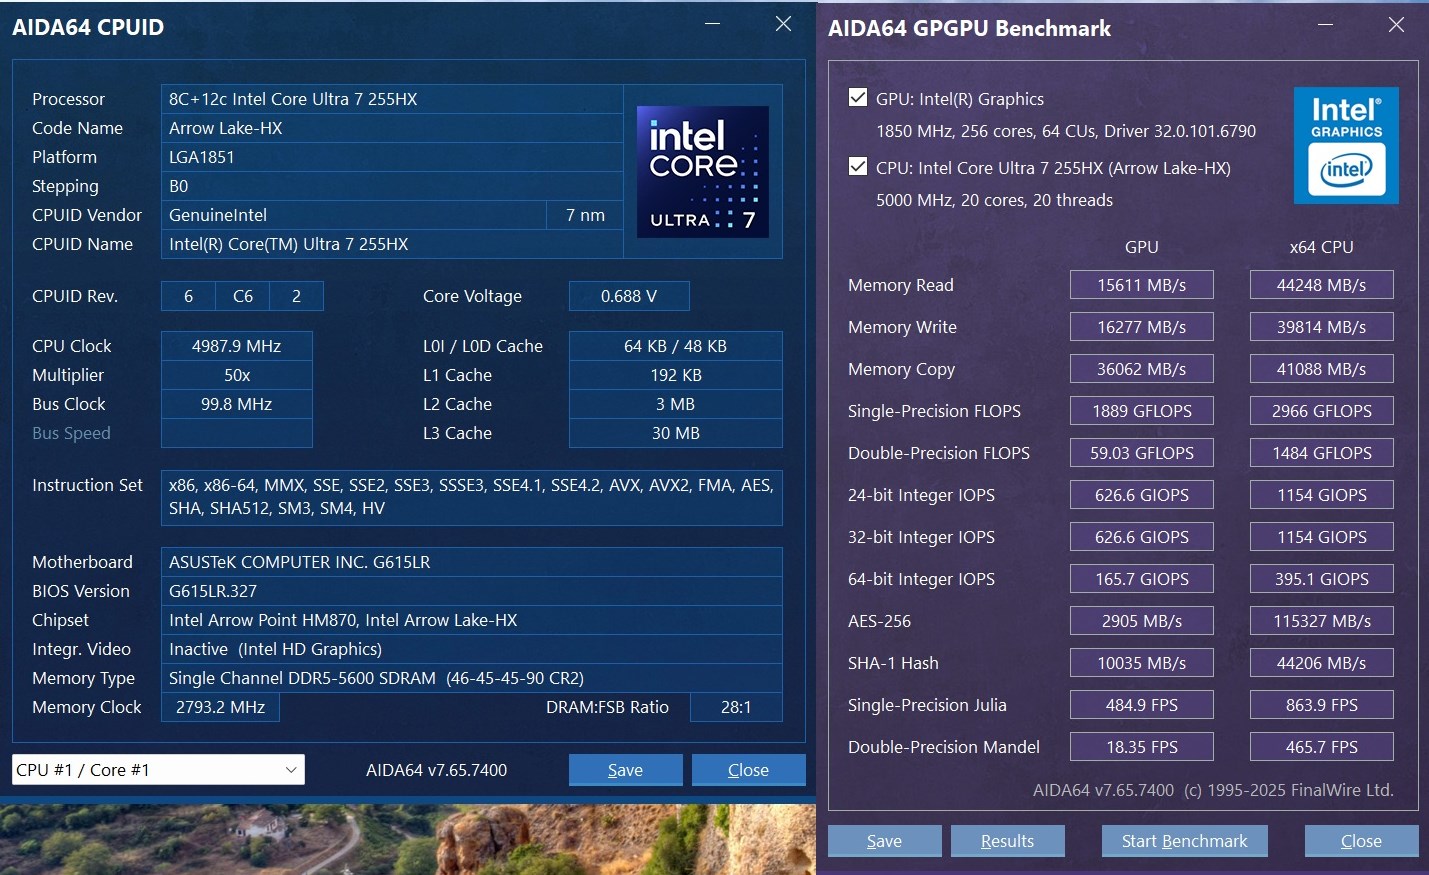Click the empty Bus Speed field
Screen dimensions: 1429x875
click(x=236, y=433)
